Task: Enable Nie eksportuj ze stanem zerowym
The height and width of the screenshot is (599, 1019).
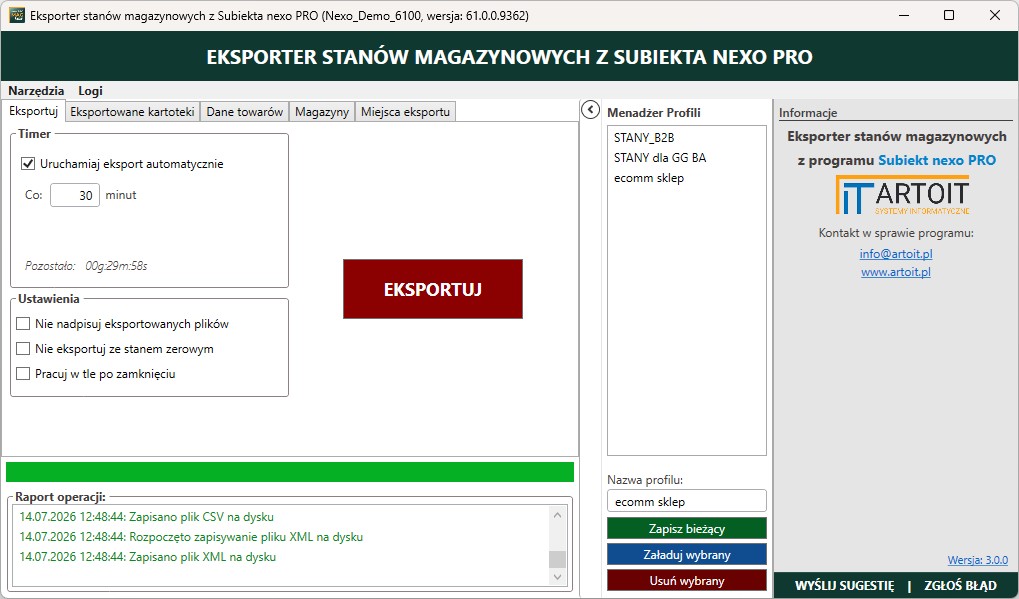Action: click(x=23, y=349)
